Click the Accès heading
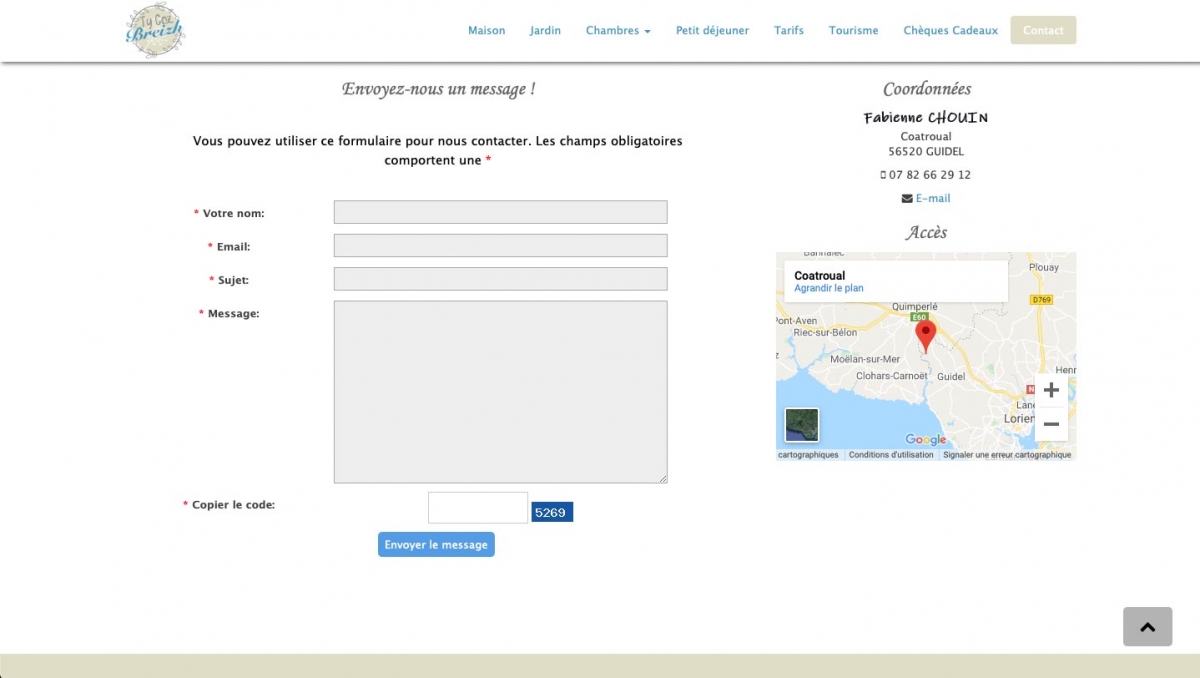 (x=927, y=232)
